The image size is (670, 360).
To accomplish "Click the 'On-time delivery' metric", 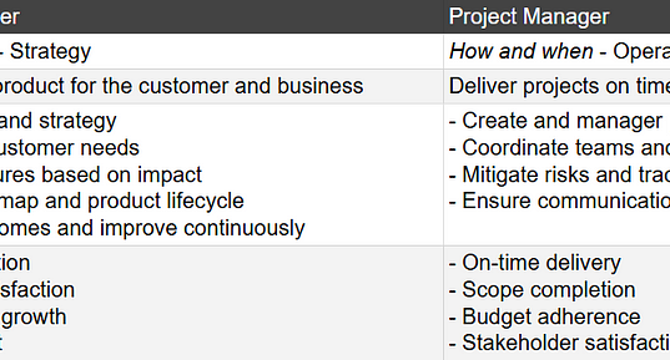I will [x=535, y=263].
